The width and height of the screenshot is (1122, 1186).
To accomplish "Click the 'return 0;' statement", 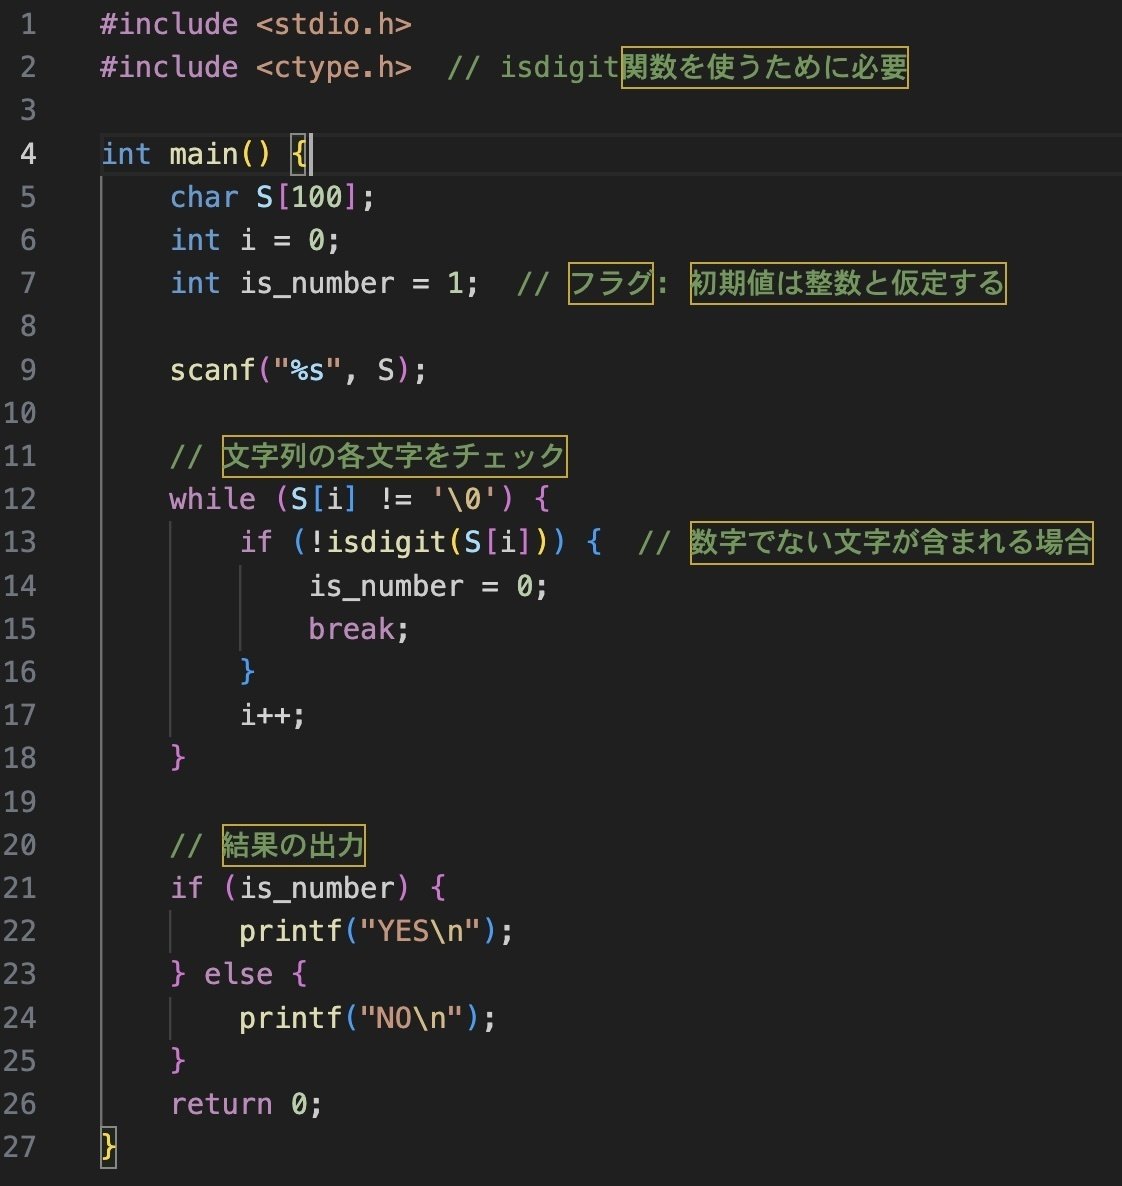I will coord(247,1104).
